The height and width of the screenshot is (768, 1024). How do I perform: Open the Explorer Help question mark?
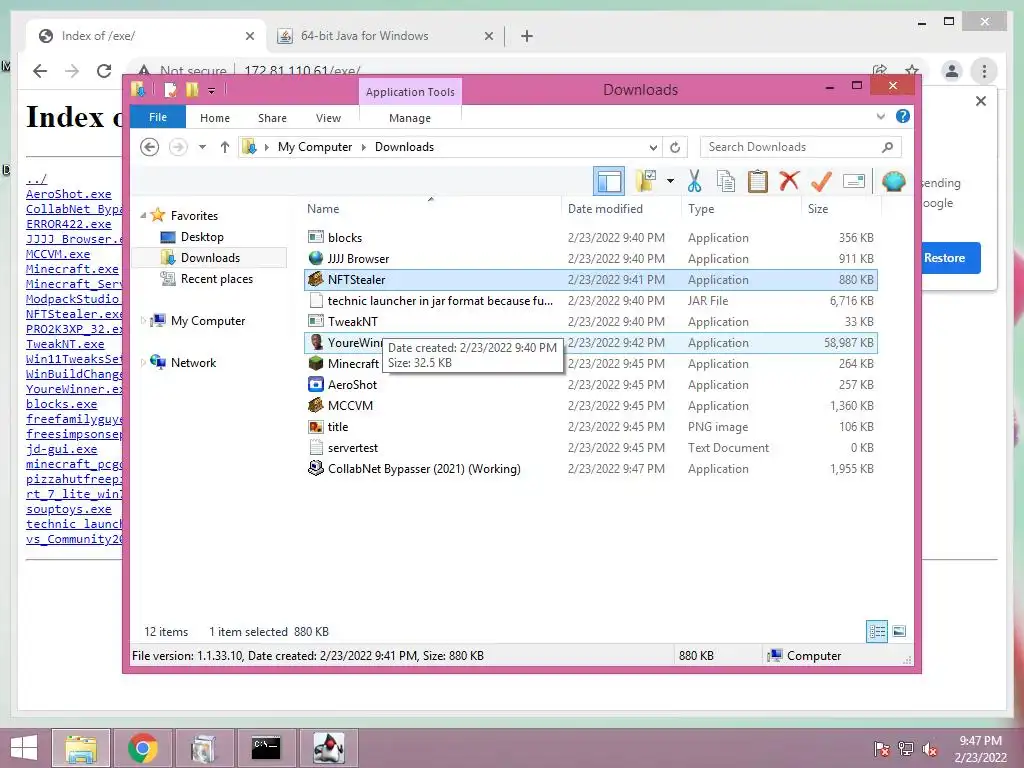pos(903,116)
